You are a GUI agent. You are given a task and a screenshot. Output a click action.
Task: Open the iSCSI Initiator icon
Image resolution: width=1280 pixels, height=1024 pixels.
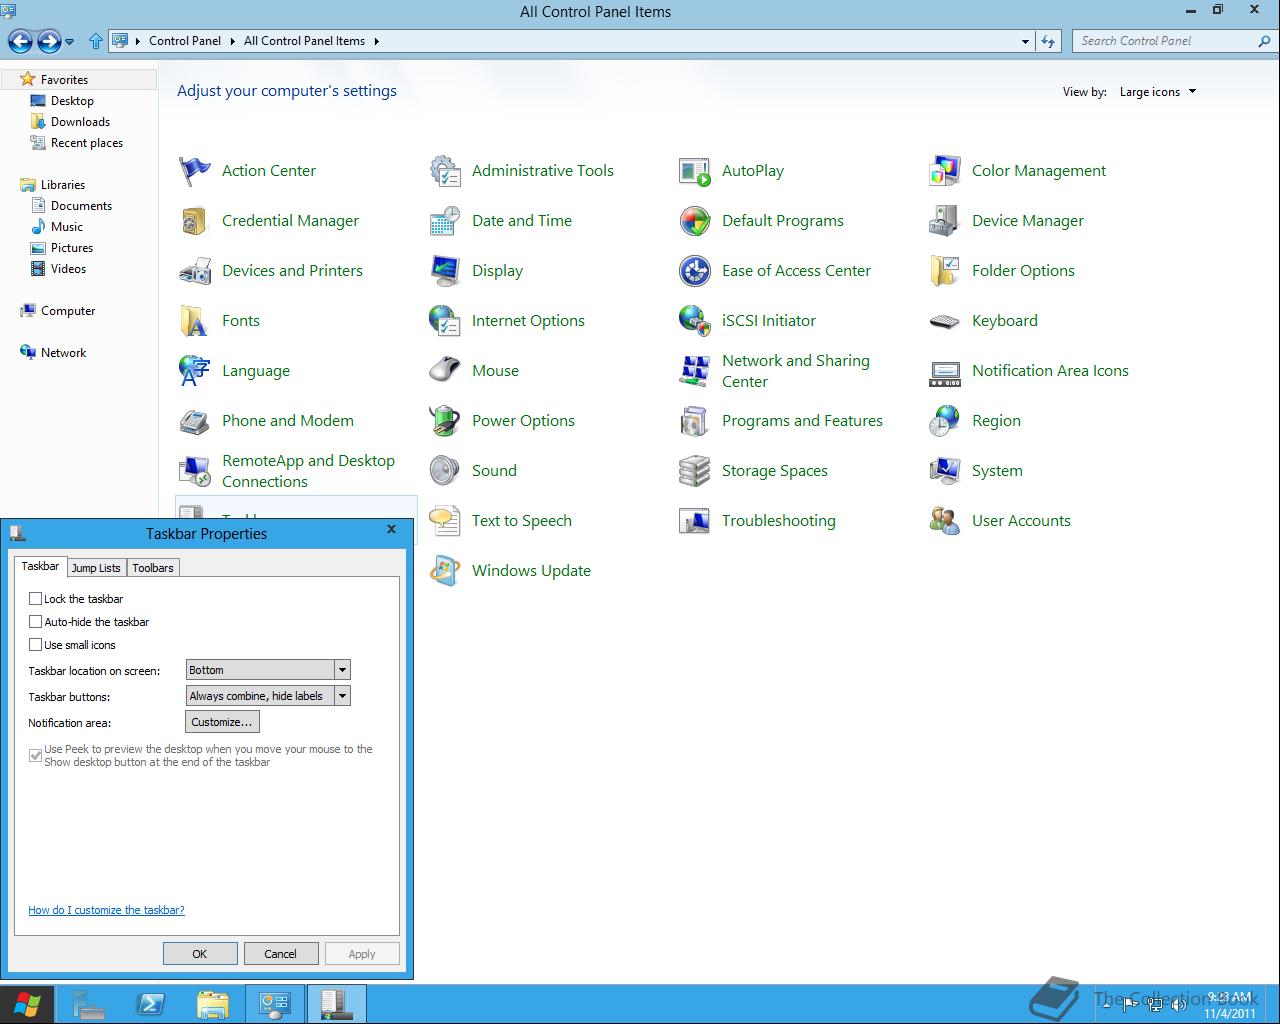pos(694,321)
